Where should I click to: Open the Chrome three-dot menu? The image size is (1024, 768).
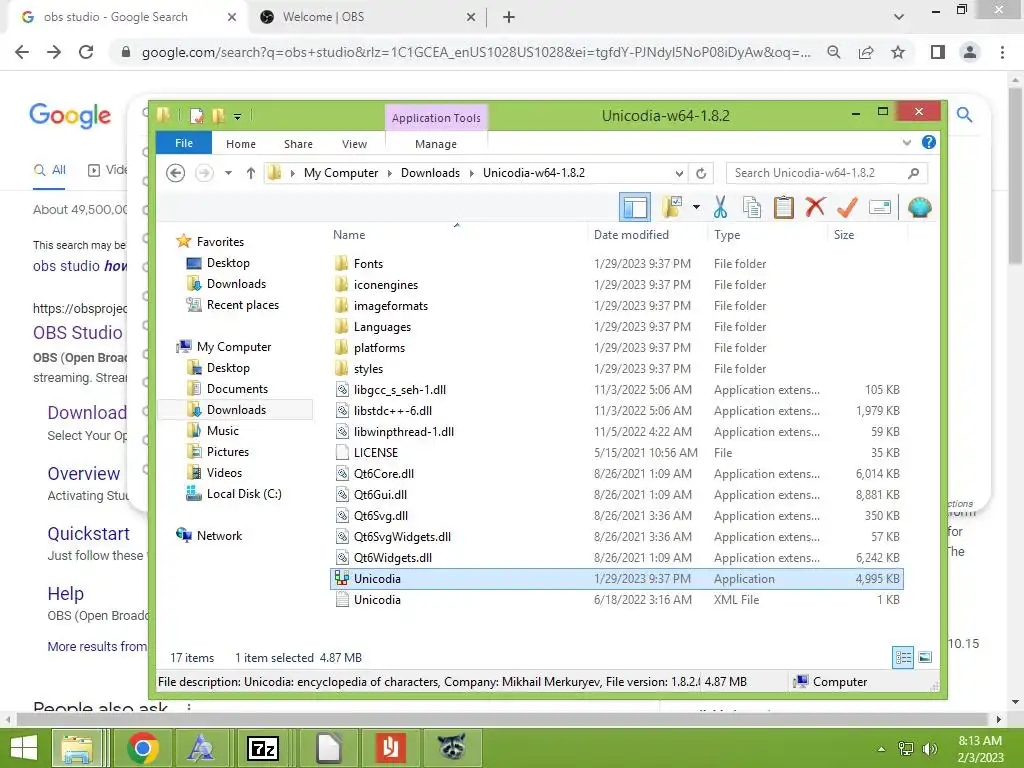[1002, 52]
